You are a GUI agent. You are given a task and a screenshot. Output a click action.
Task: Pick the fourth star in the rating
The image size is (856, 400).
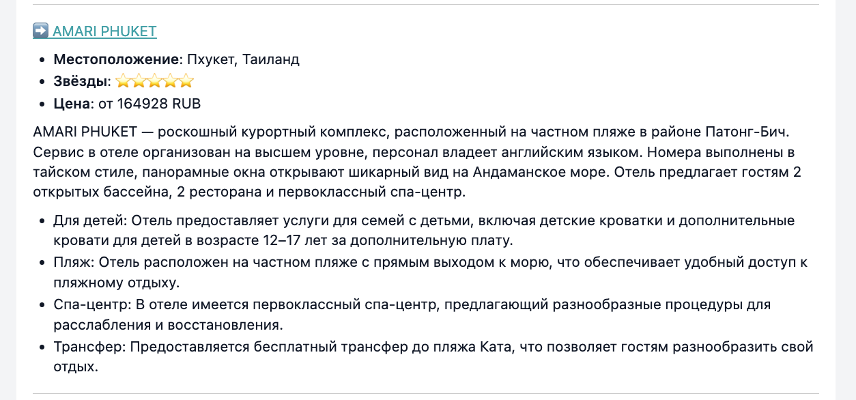[x=170, y=81]
